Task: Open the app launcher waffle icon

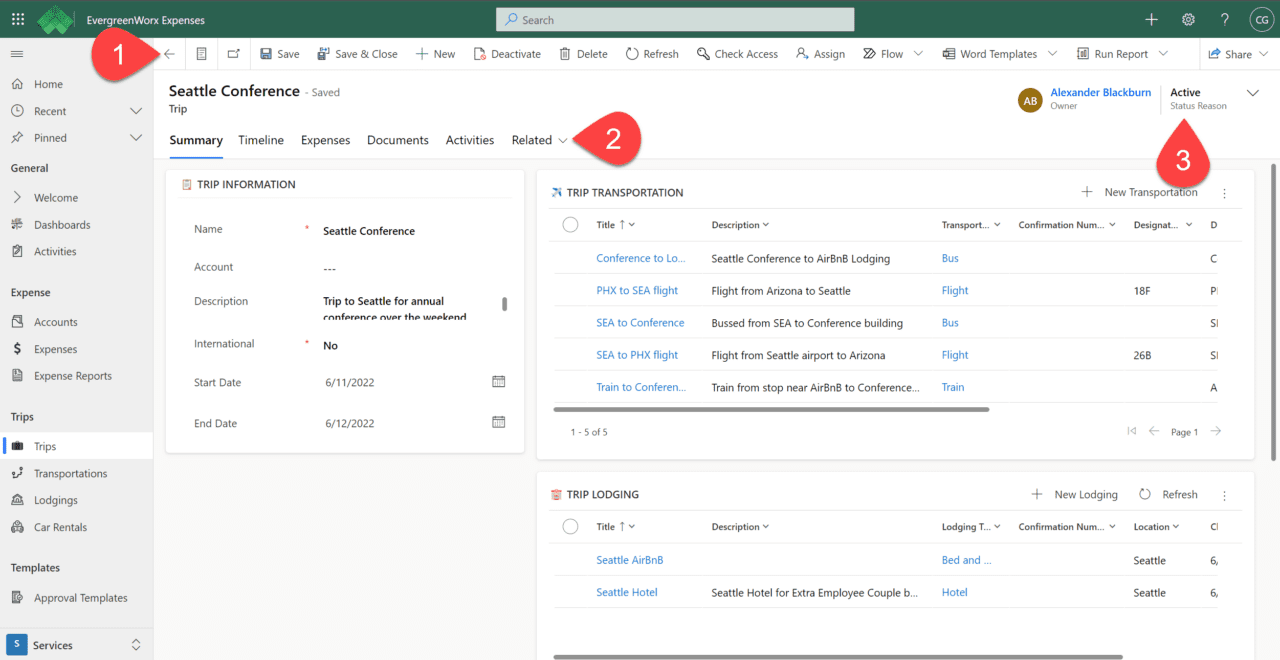Action: click(x=18, y=19)
